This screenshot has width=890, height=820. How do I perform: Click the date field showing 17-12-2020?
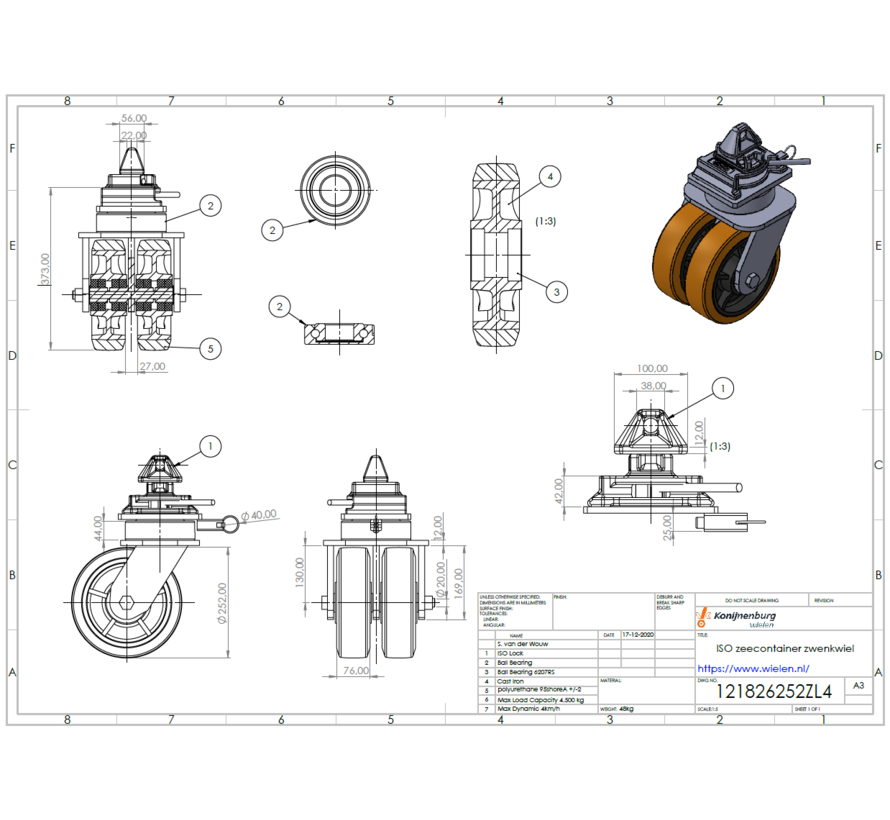(x=640, y=635)
